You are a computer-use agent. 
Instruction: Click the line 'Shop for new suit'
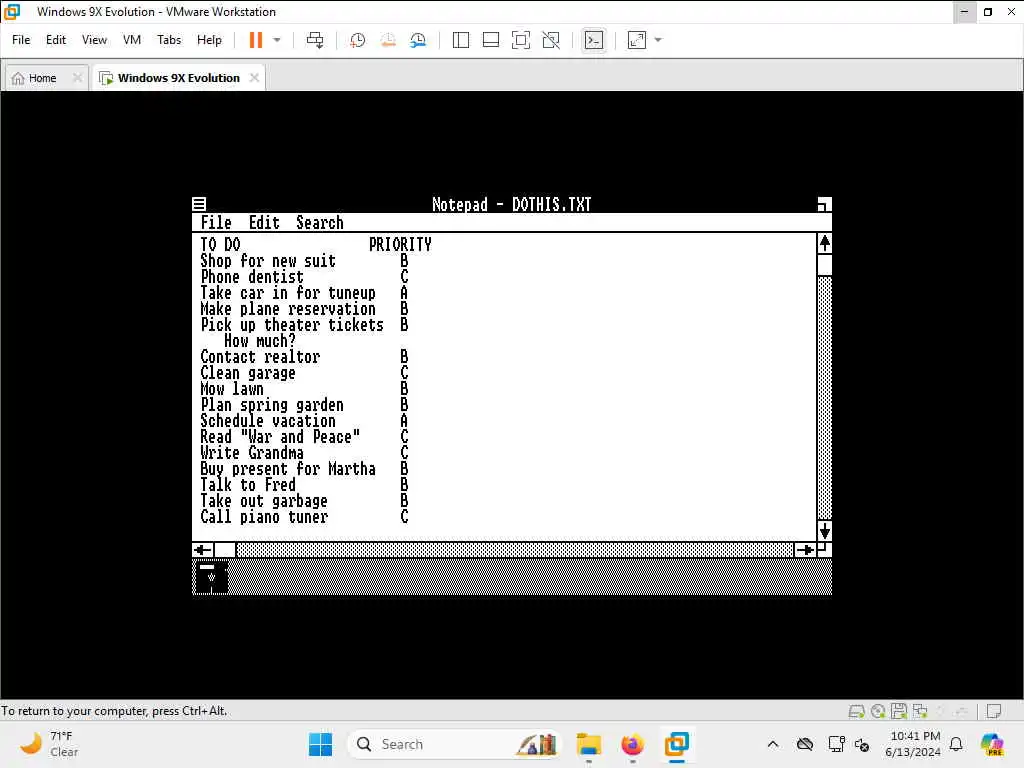(268, 261)
